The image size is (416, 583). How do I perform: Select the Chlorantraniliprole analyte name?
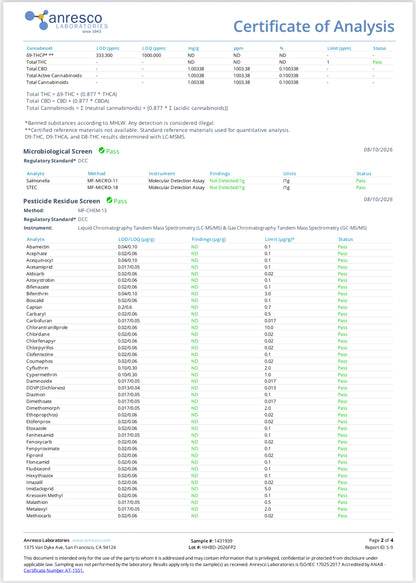[47, 328]
